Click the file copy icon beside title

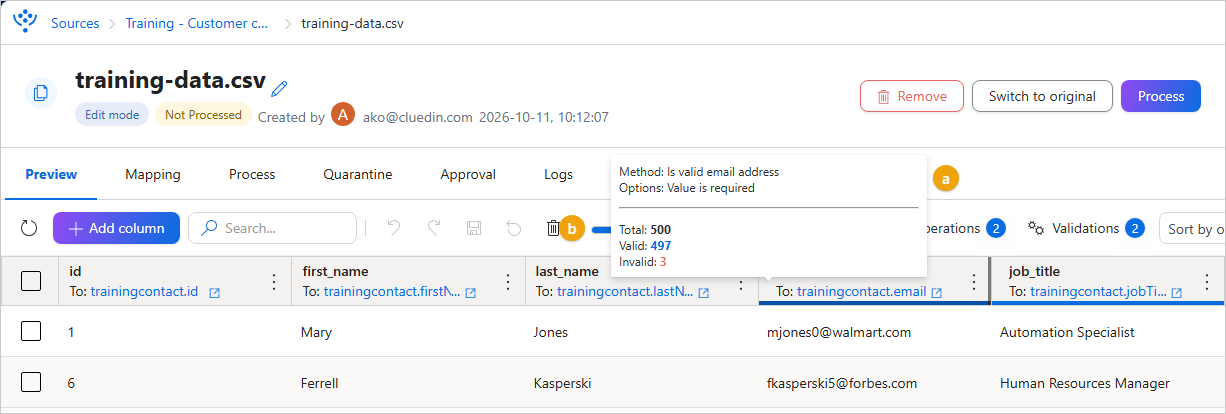point(41,93)
